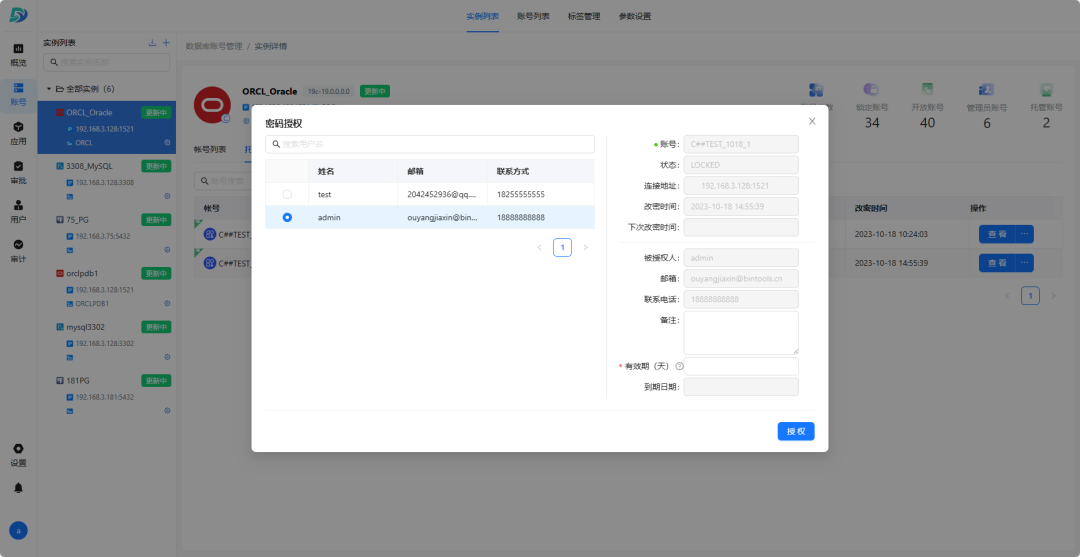Click the background table page 1 button
This screenshot has width=1080, height=557.
pos(1030,296)
